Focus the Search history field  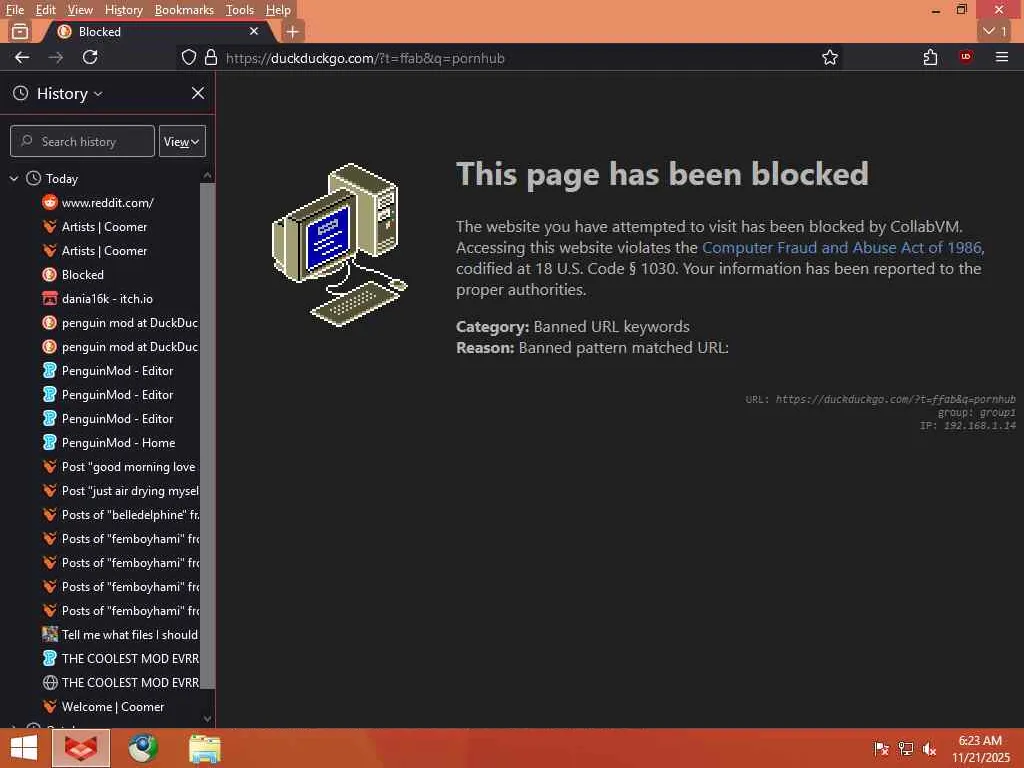pos(82,141)
